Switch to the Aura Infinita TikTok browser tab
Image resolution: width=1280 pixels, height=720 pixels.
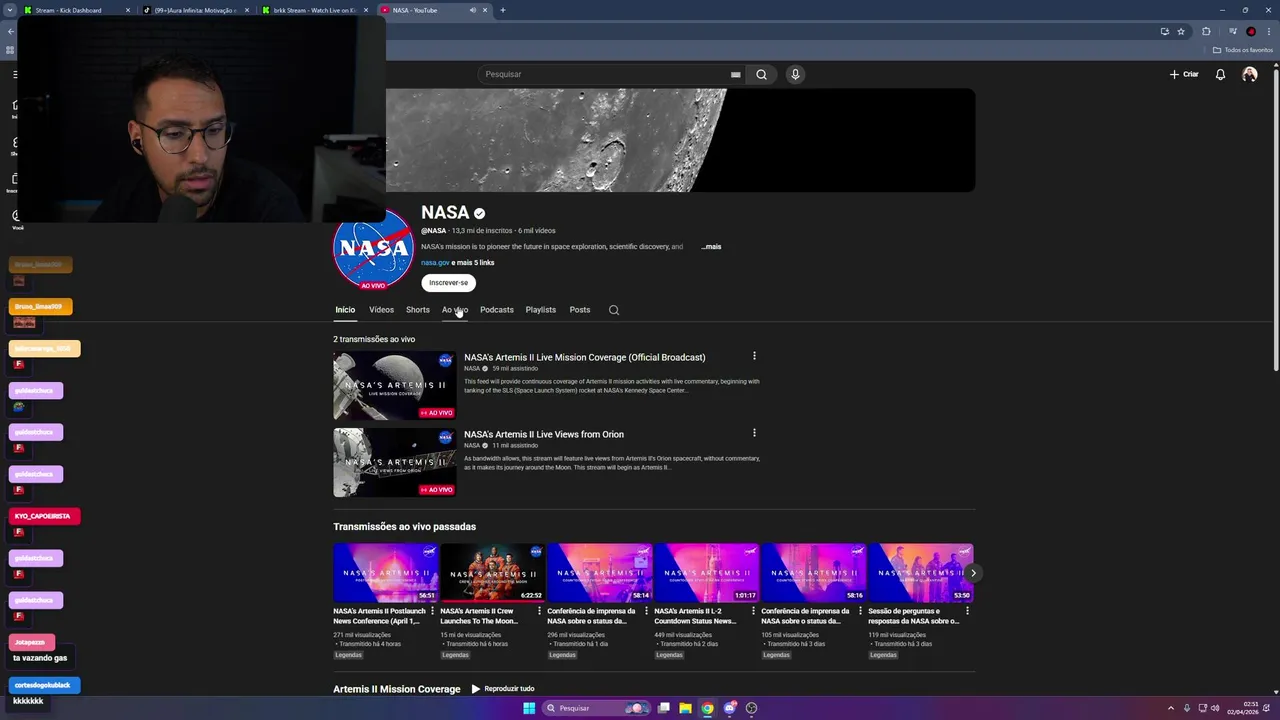[196, 10]
